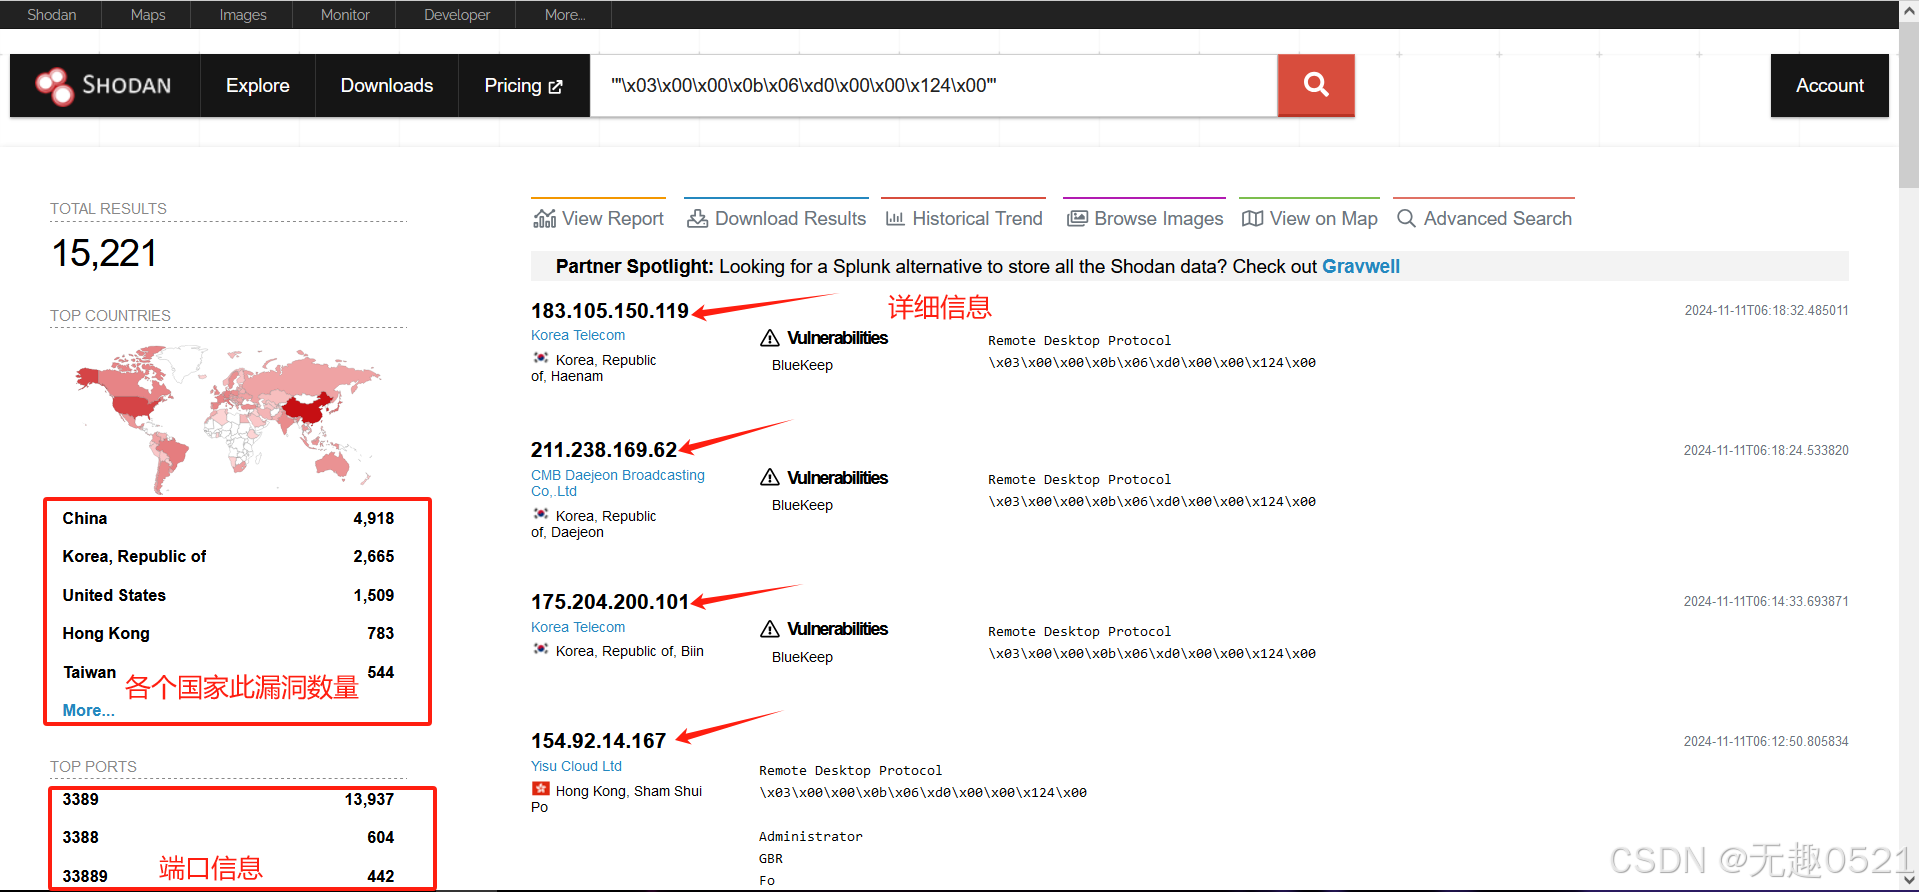
Task: Click BlueKeep under 211.238.169.62
Action: coord(802,506)
